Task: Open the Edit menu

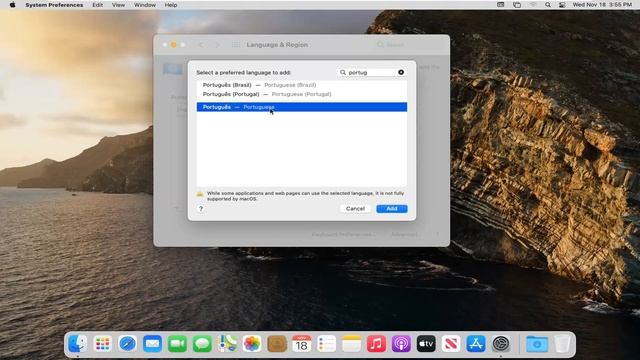Action: click(x=98, y=5)
